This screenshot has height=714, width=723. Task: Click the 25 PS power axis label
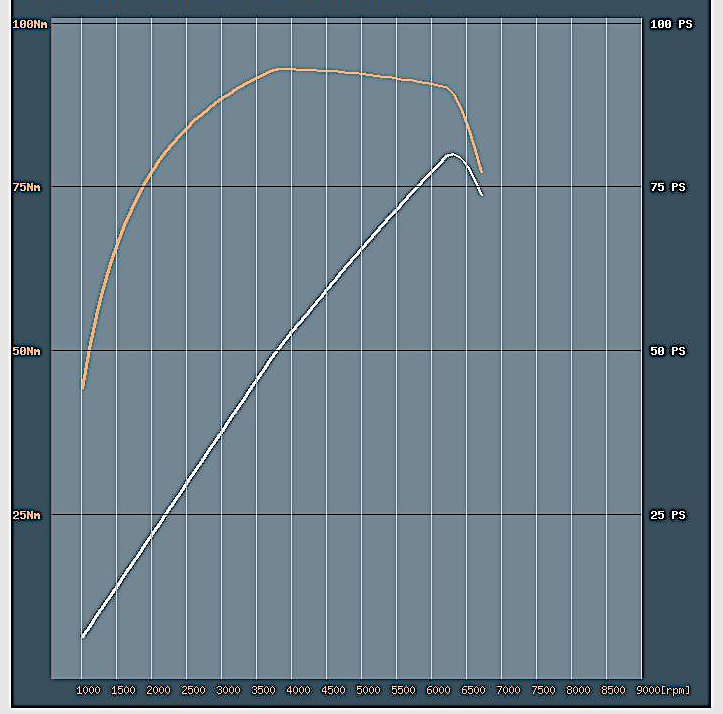[668, 515]
